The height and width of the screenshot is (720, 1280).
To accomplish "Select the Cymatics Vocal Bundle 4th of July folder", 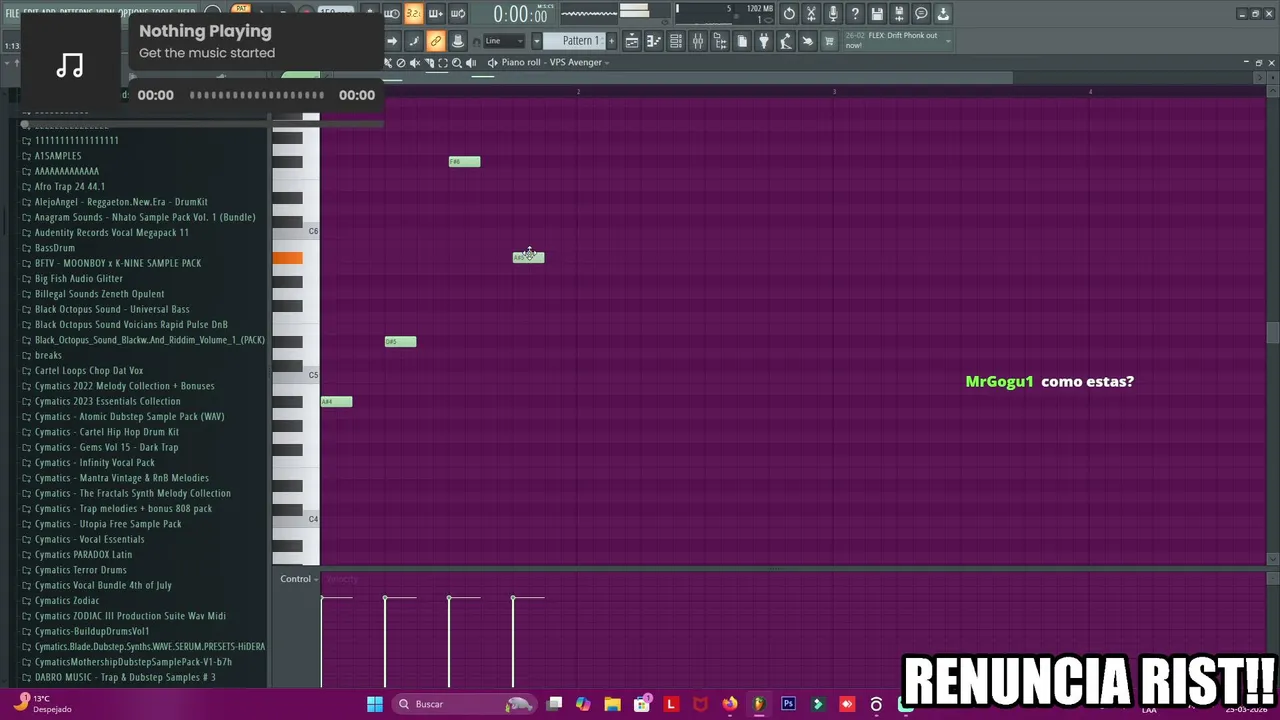I will click(103, 585).
